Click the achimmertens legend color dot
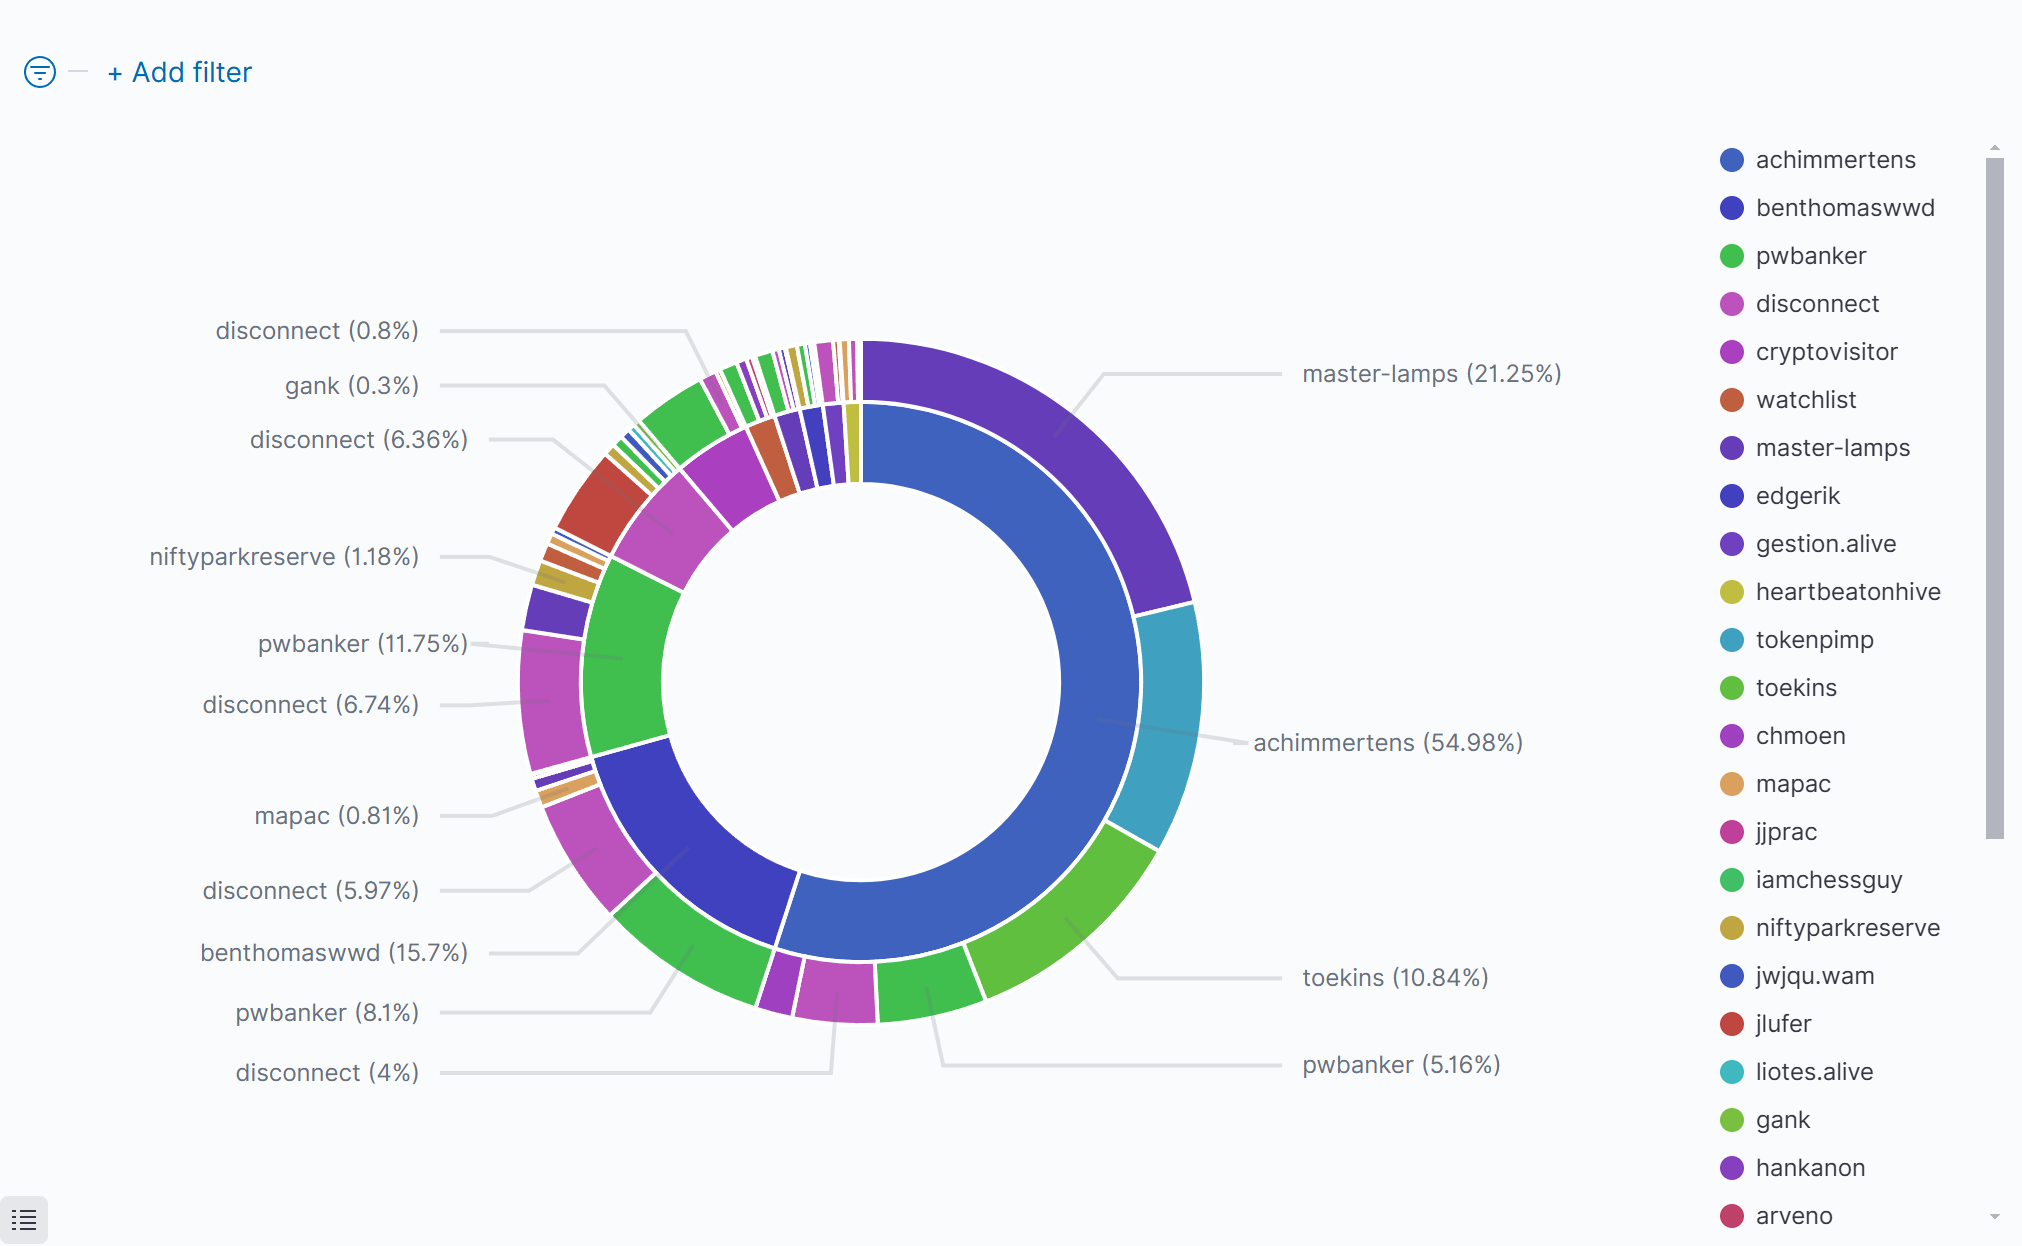 [1732, 160]
